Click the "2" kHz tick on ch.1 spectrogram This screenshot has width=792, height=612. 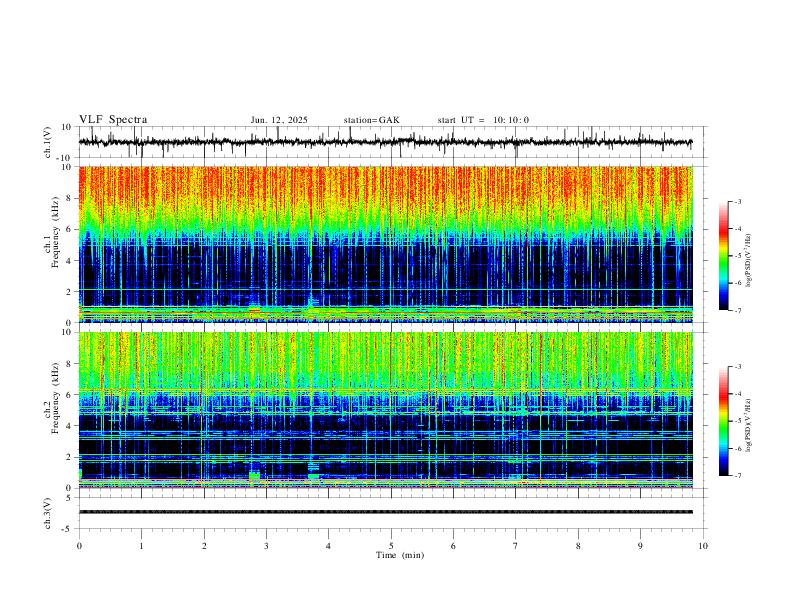click(70, 291)
